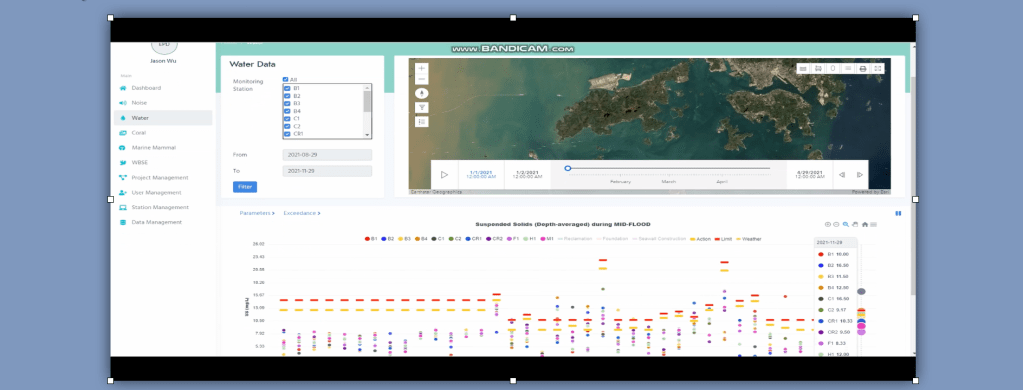Uncheck station C1 checkbox

point(288,119)
